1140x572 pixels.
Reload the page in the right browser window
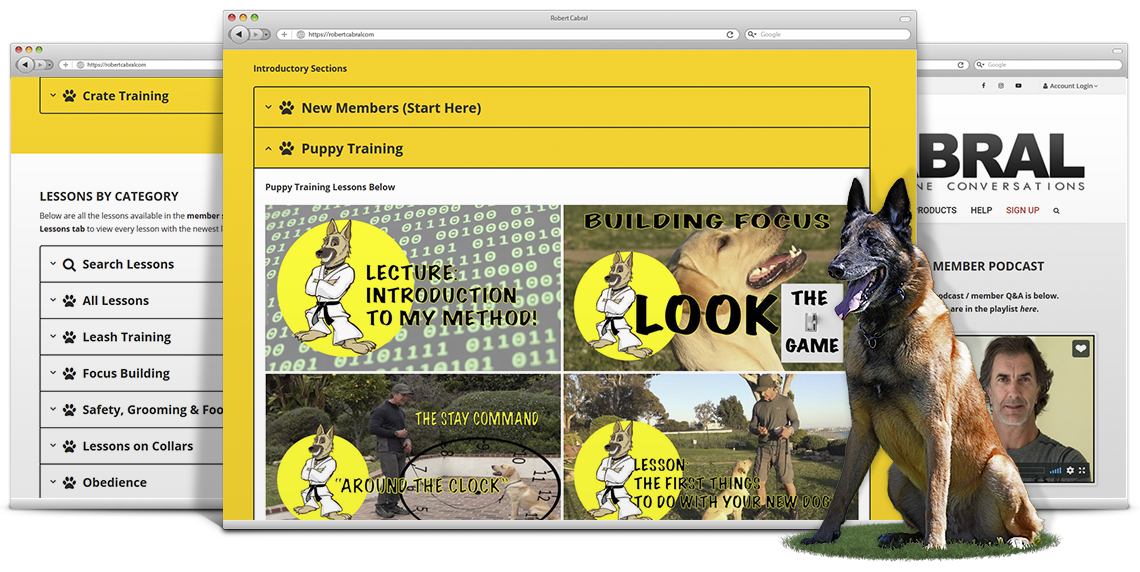[x=960, y=65]
